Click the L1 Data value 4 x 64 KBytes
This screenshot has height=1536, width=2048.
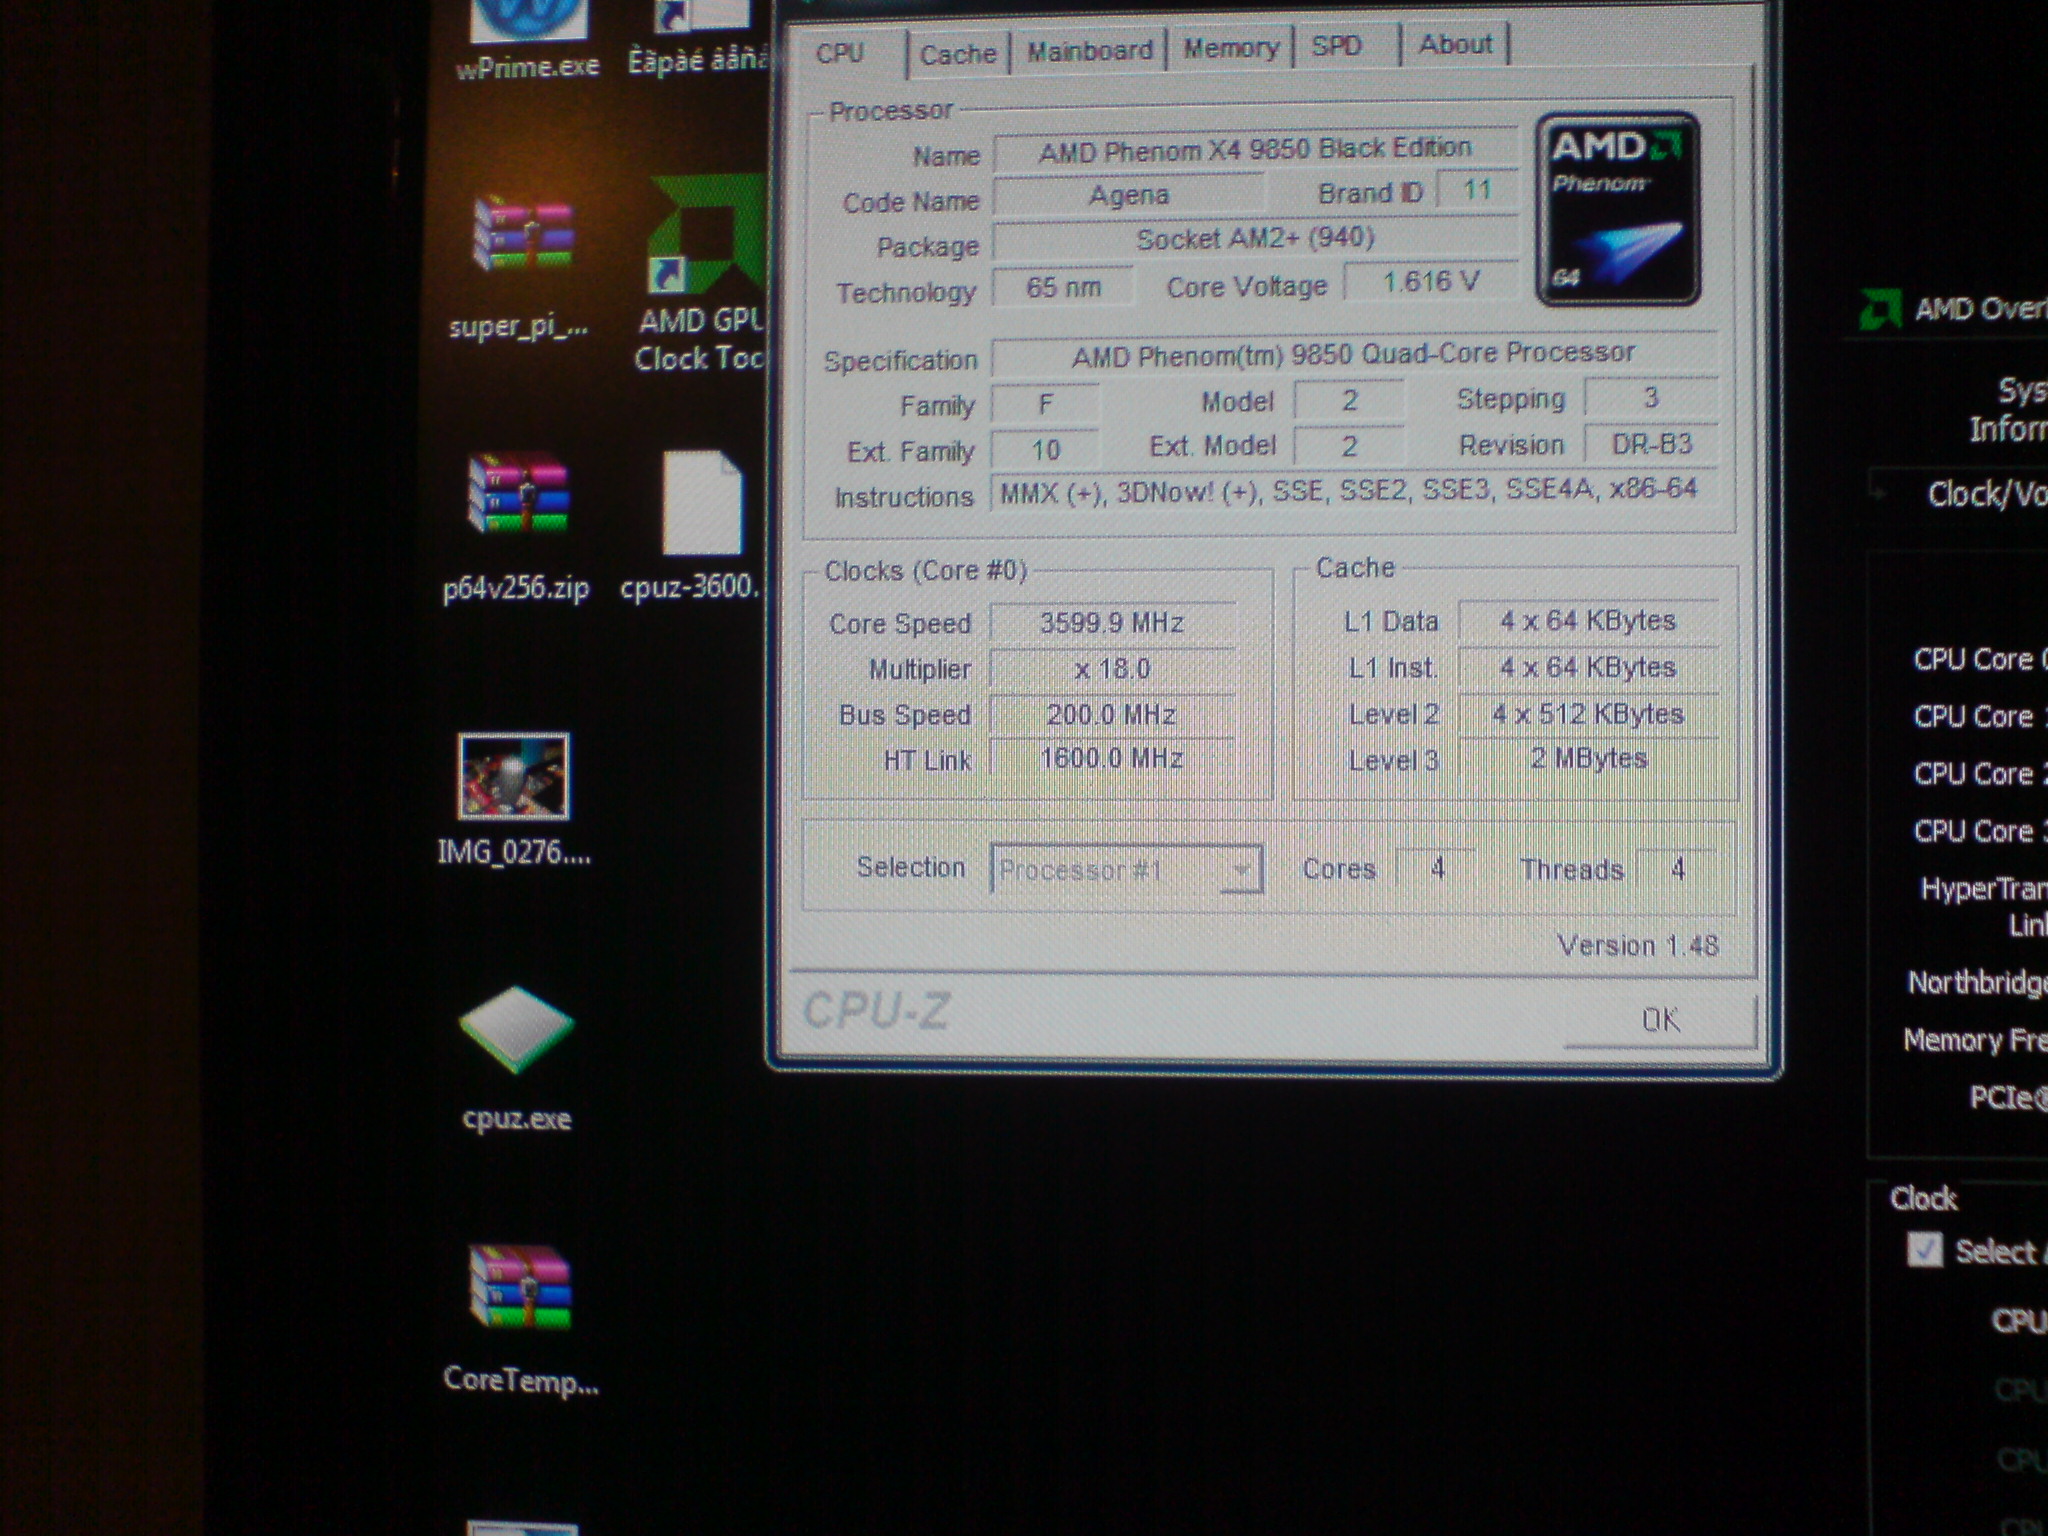tap(1588, 620)
